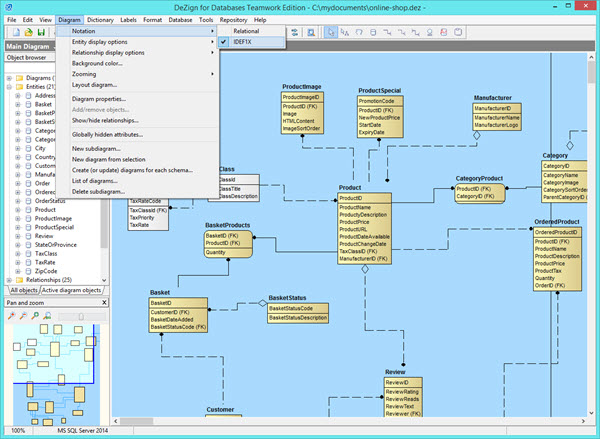Image resolution: width=600 pixels, height=439 pixels.
Task: Collapse the Entities tree node
Action: [x=9, y=86]
